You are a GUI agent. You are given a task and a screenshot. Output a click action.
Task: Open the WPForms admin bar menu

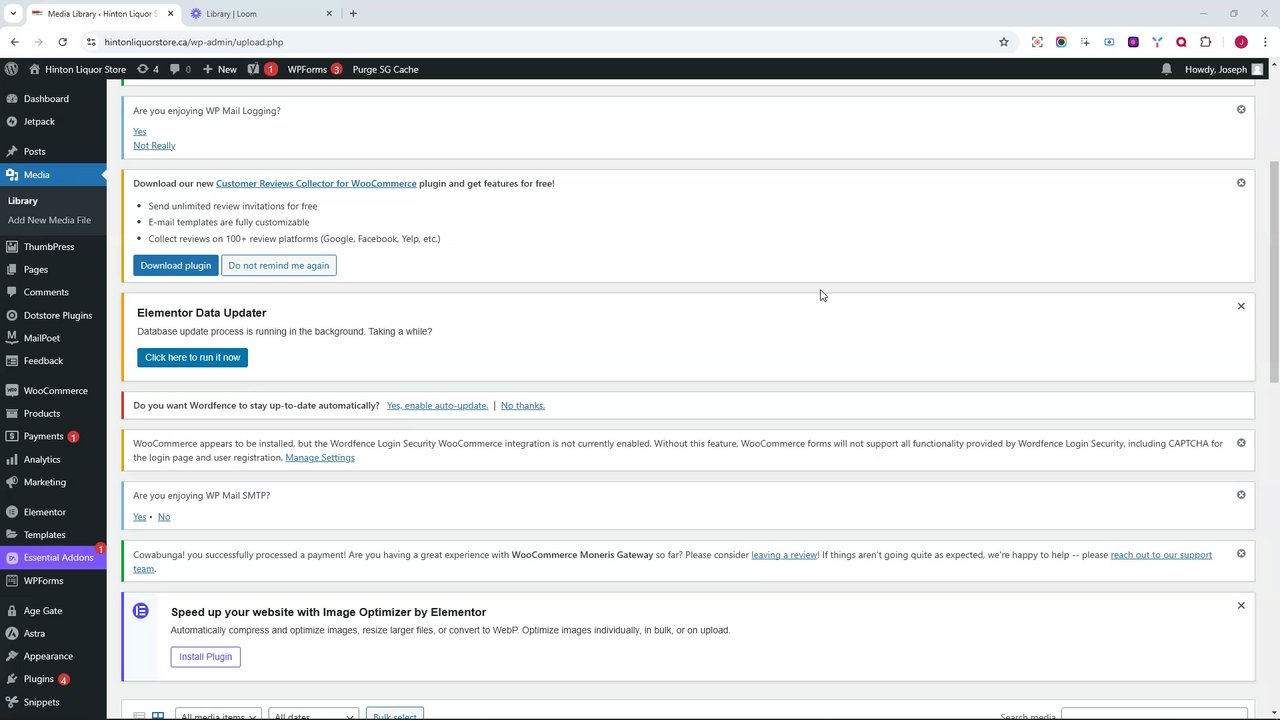(314, 69)
